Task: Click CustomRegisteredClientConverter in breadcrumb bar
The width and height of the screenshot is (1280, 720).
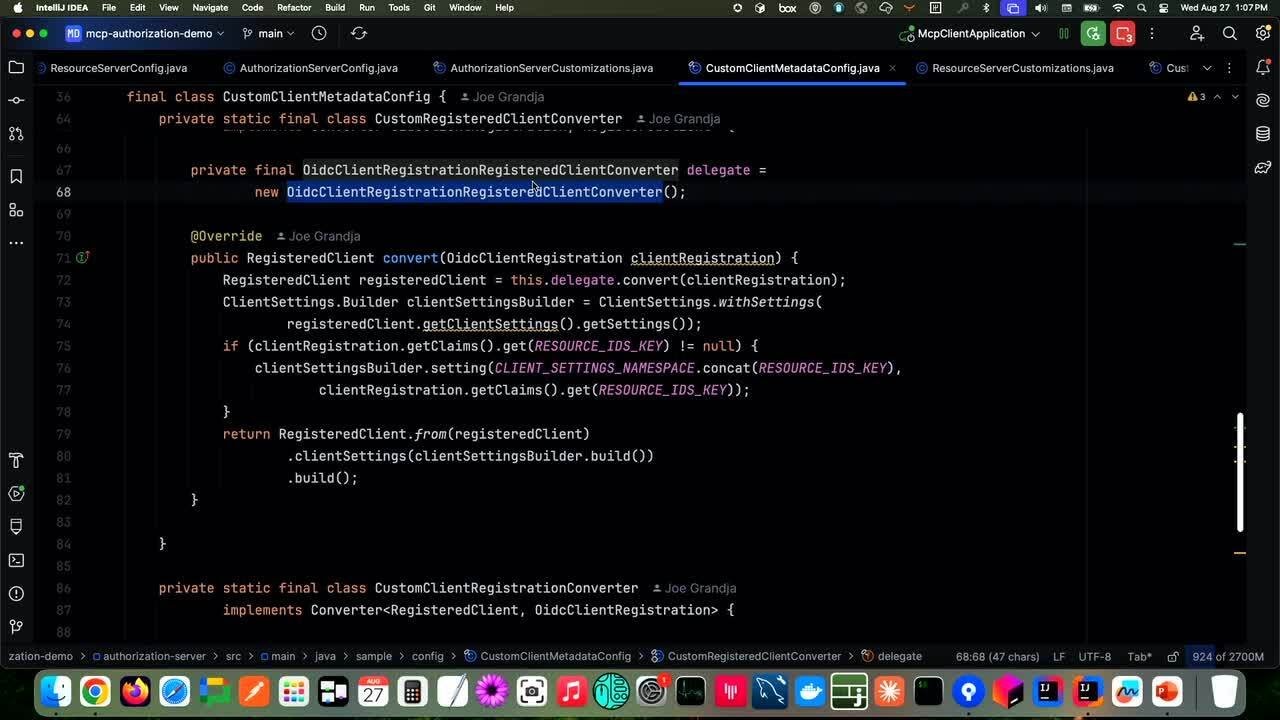Action: [x=753, y=656]
